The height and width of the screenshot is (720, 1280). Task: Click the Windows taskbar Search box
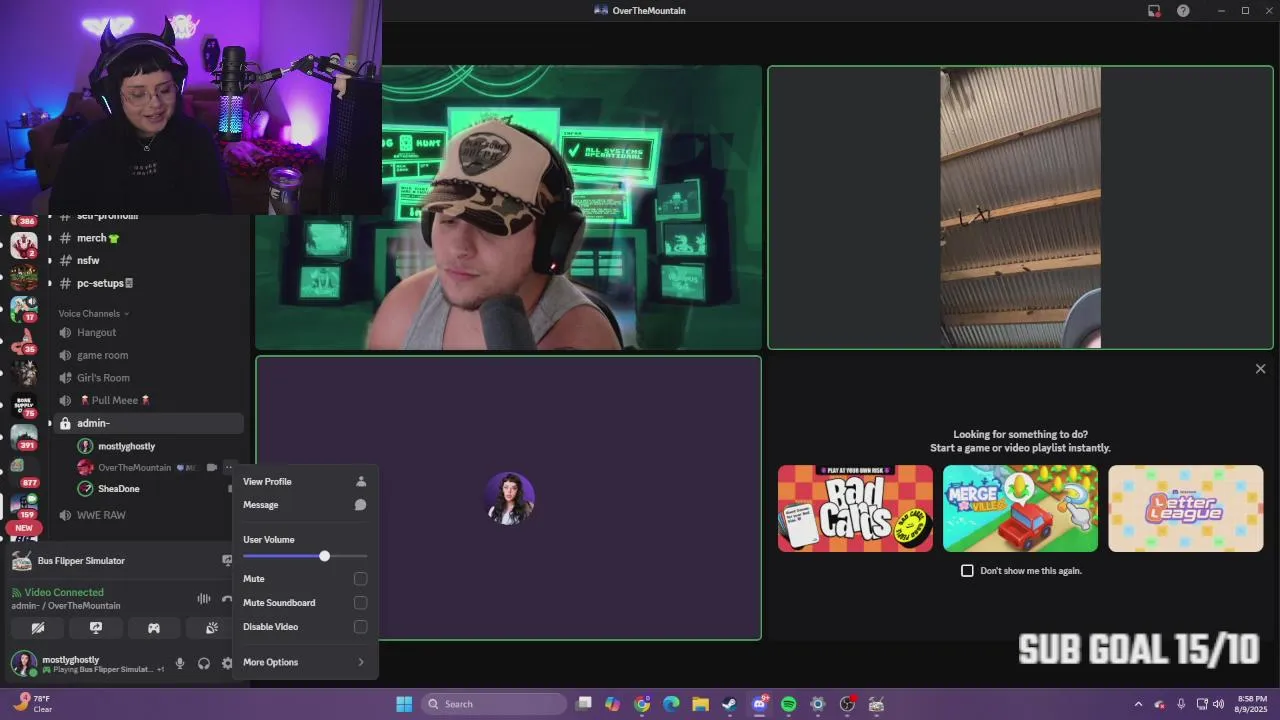pos(494,704)
